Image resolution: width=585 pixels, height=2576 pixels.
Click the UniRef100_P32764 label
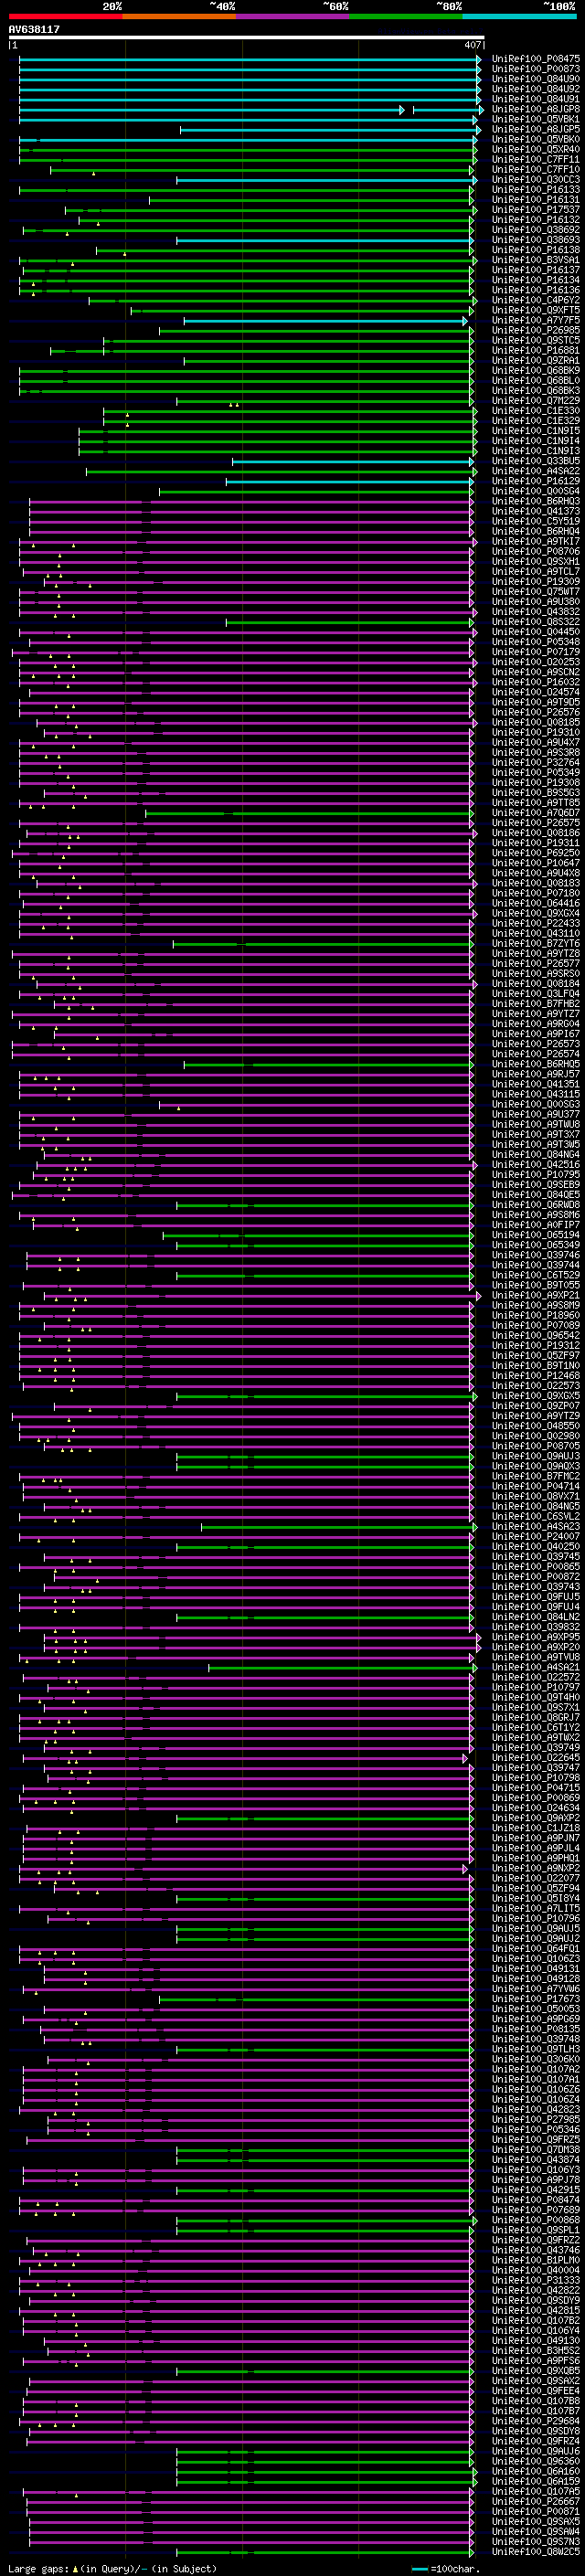pyautogui.click(x=536, y=763)
